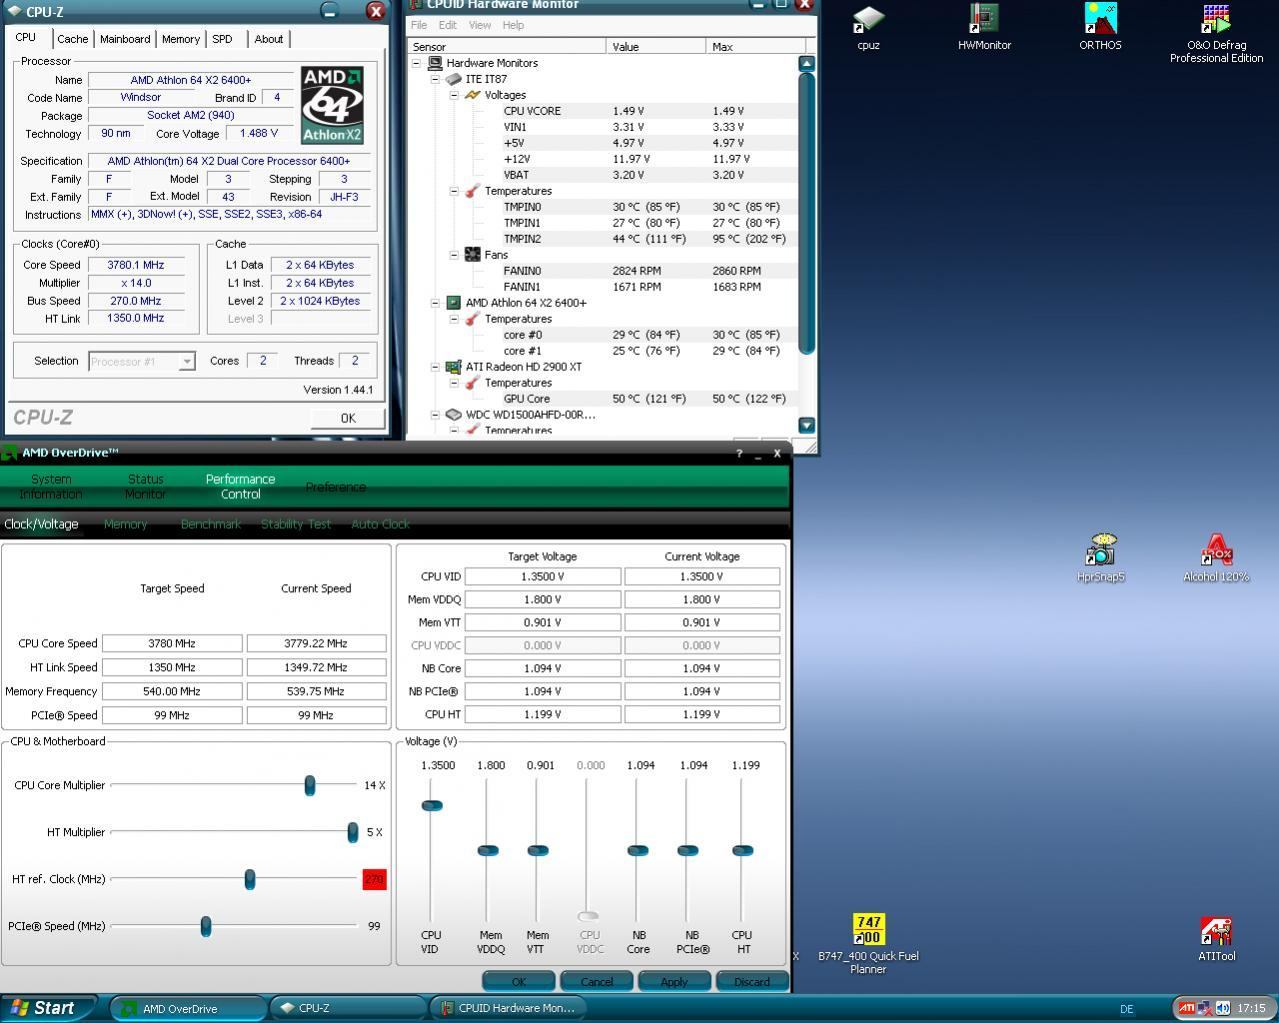
Task: Click Discard button in AMD OverDrive
Action: pos(752,981)
